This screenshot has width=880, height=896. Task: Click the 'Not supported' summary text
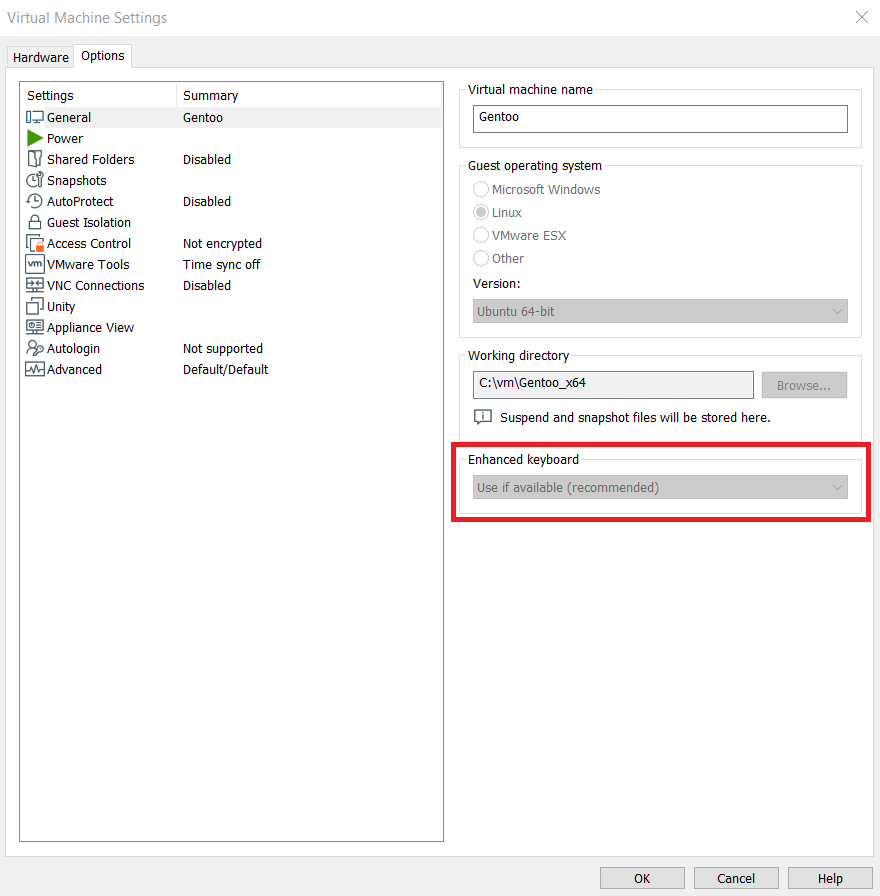223,349
